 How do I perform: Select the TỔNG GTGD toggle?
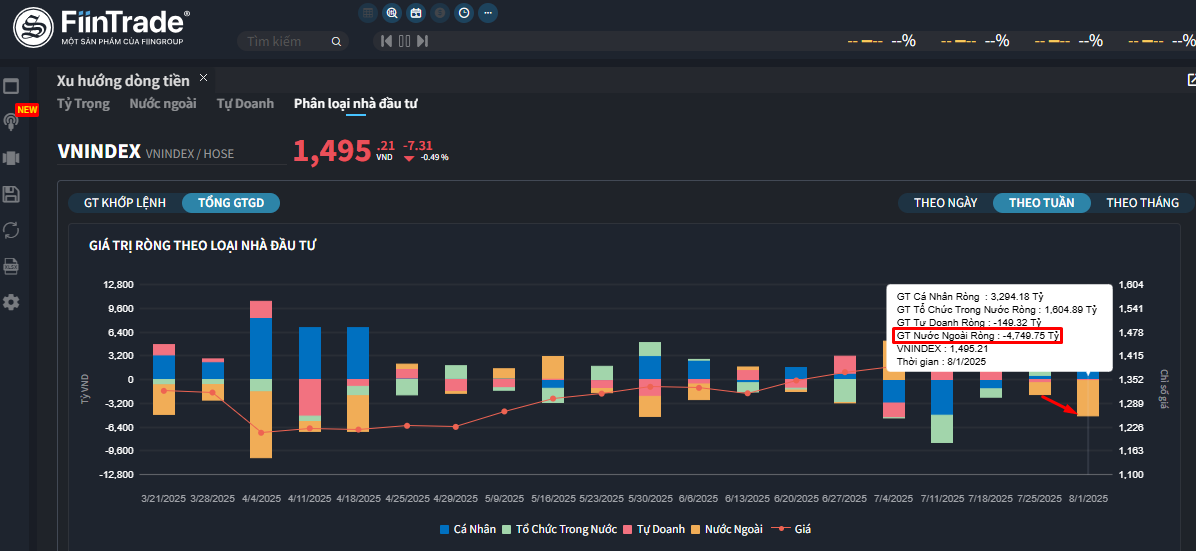[231, 203]
